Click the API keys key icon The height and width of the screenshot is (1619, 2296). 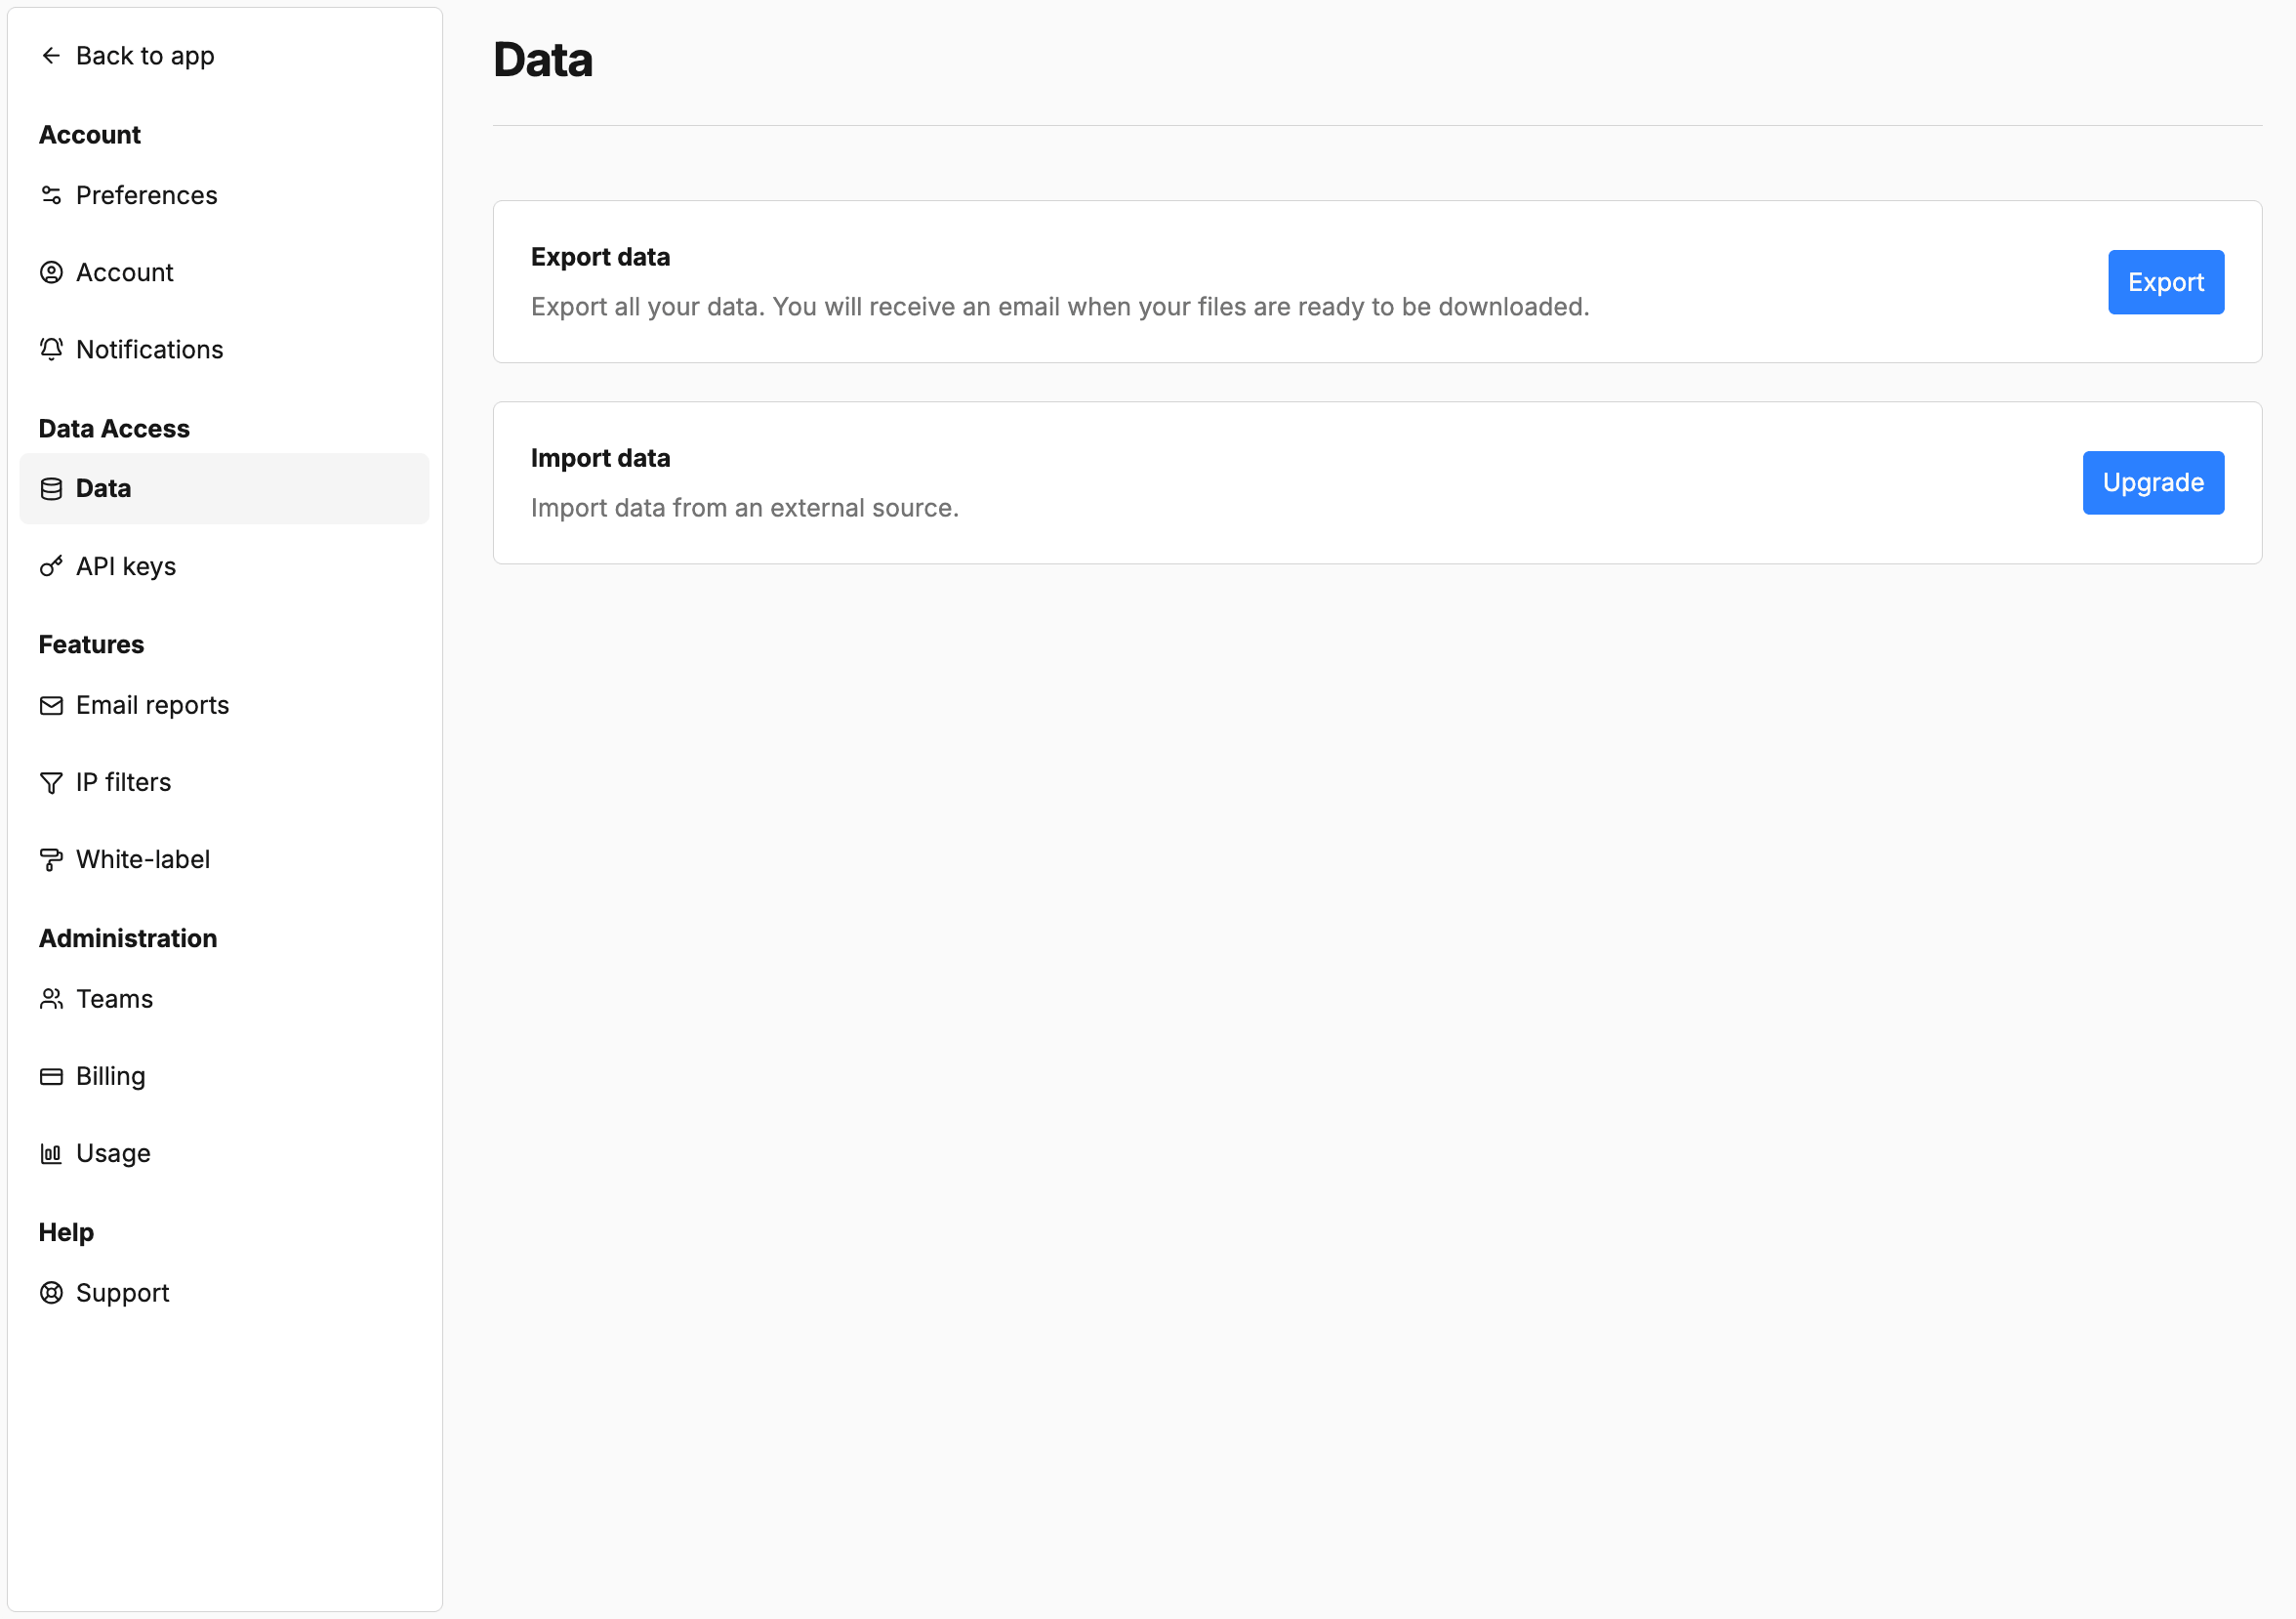point(51,567)
